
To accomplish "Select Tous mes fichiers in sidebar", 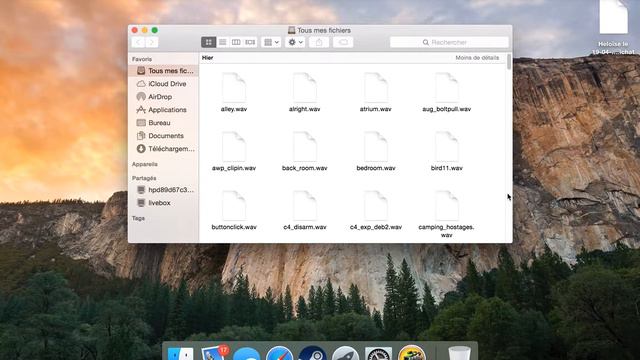I will click(x=164, y=71).
